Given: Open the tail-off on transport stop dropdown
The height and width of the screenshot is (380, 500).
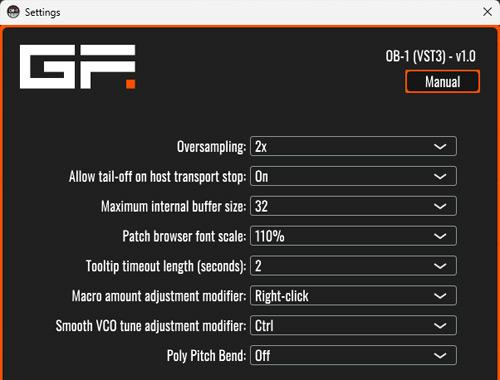Looking at the screenshot, I should click(353, 176).
